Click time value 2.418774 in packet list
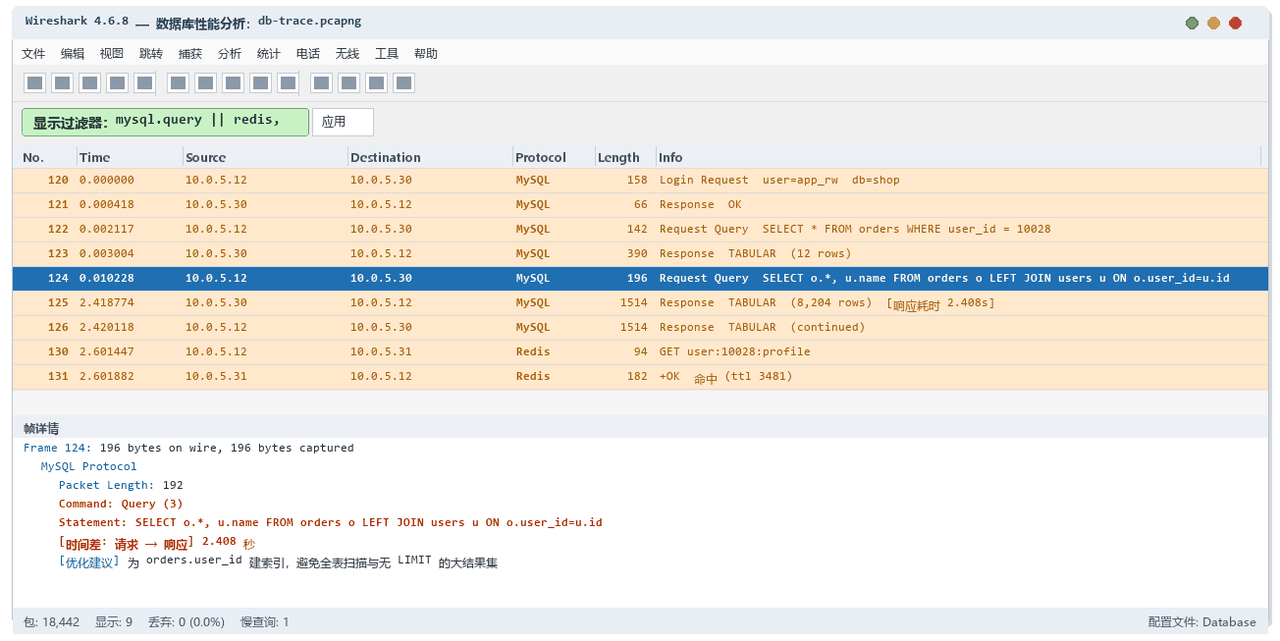Image resolution: width=1280 pixels, height=641 pixels. [107, 303]
